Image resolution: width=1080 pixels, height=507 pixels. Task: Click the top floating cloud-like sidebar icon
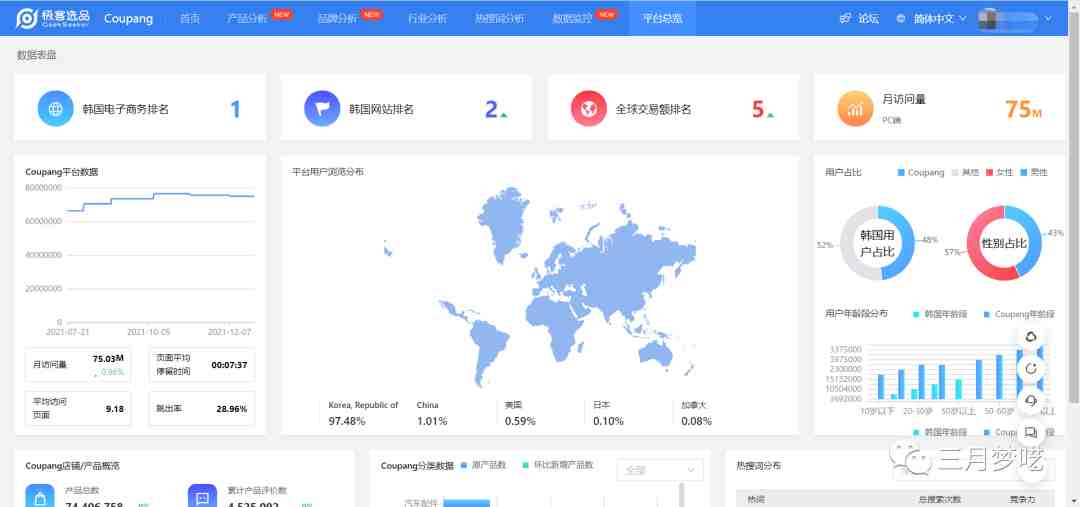(1031, 337)
